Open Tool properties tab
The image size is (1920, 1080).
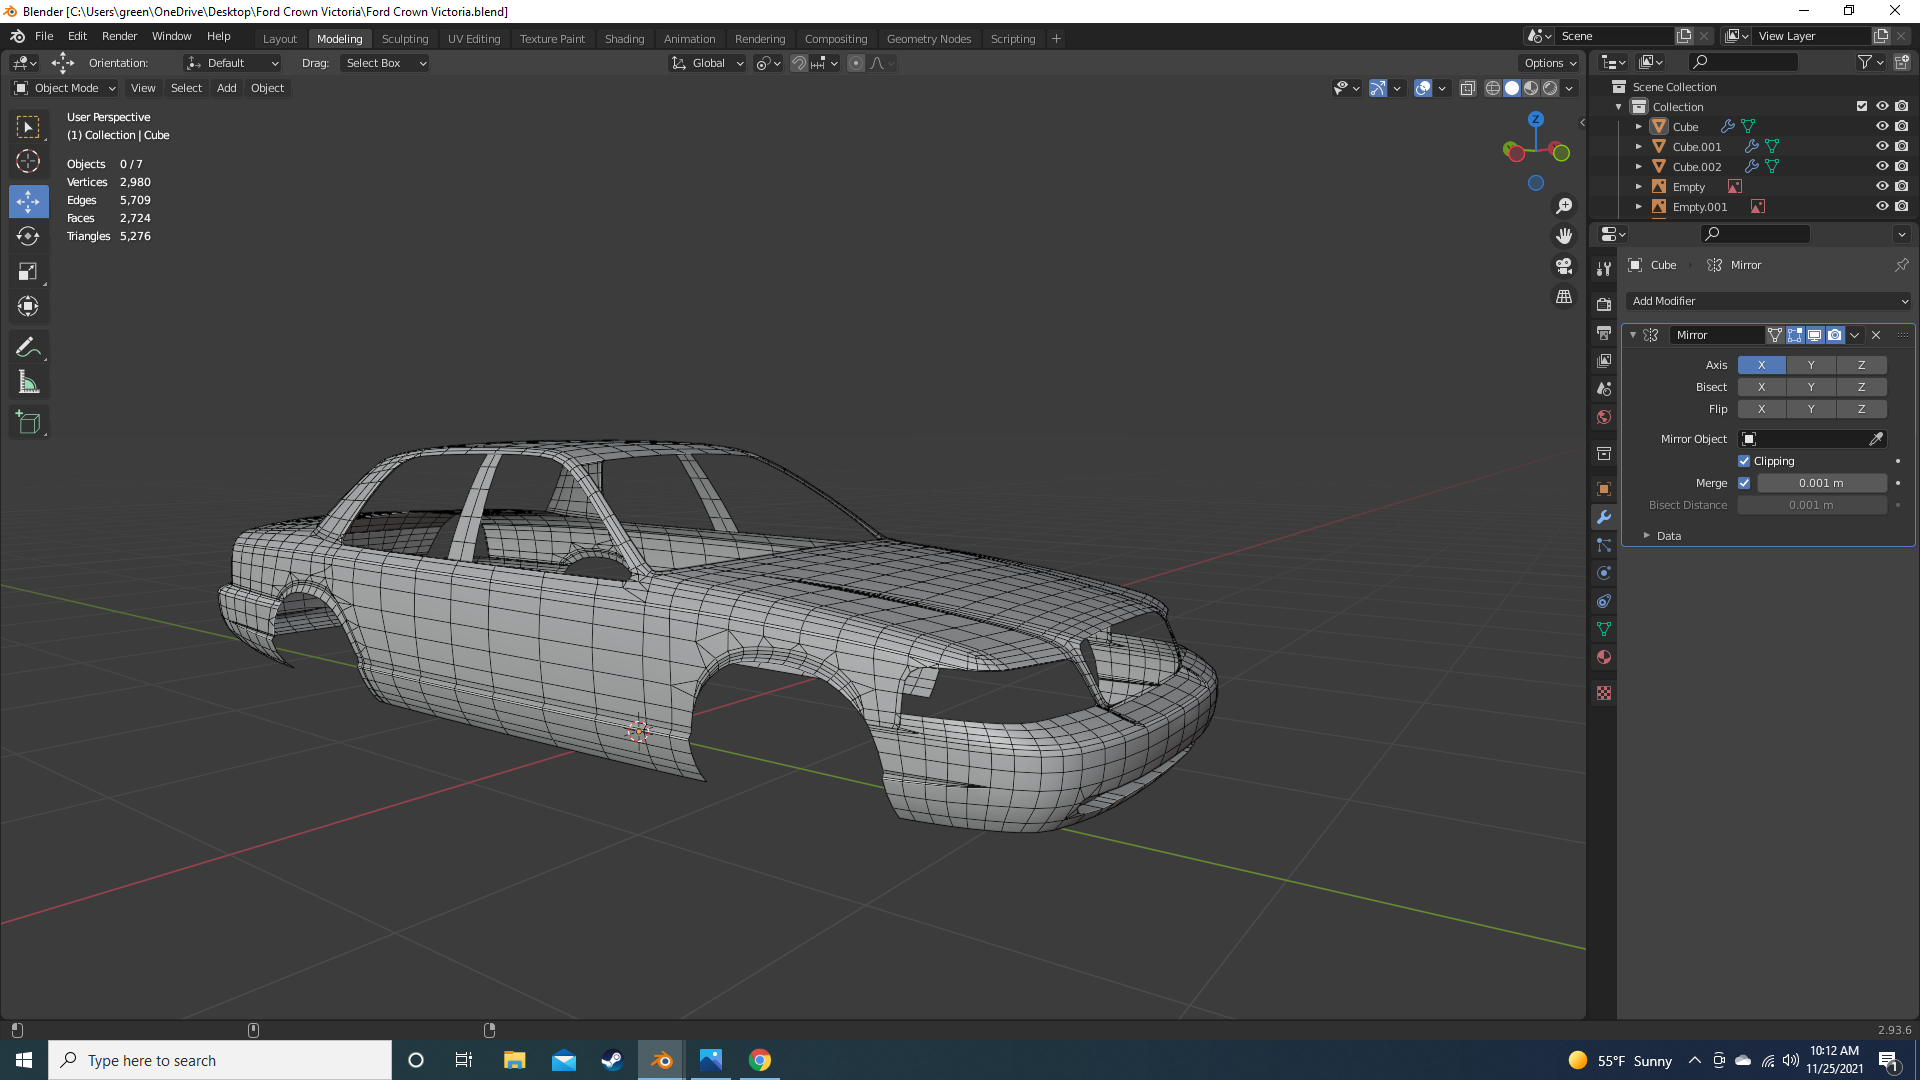(1604, 269)
